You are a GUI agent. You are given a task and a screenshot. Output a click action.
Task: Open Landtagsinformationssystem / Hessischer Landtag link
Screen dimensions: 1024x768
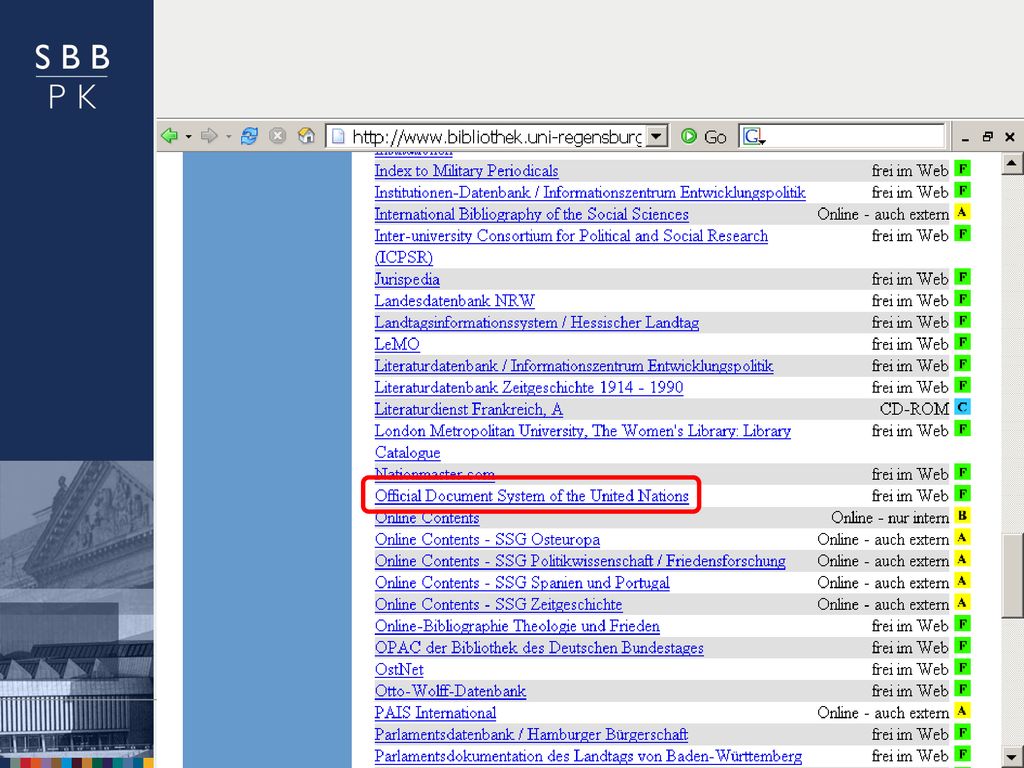point(537,323)
